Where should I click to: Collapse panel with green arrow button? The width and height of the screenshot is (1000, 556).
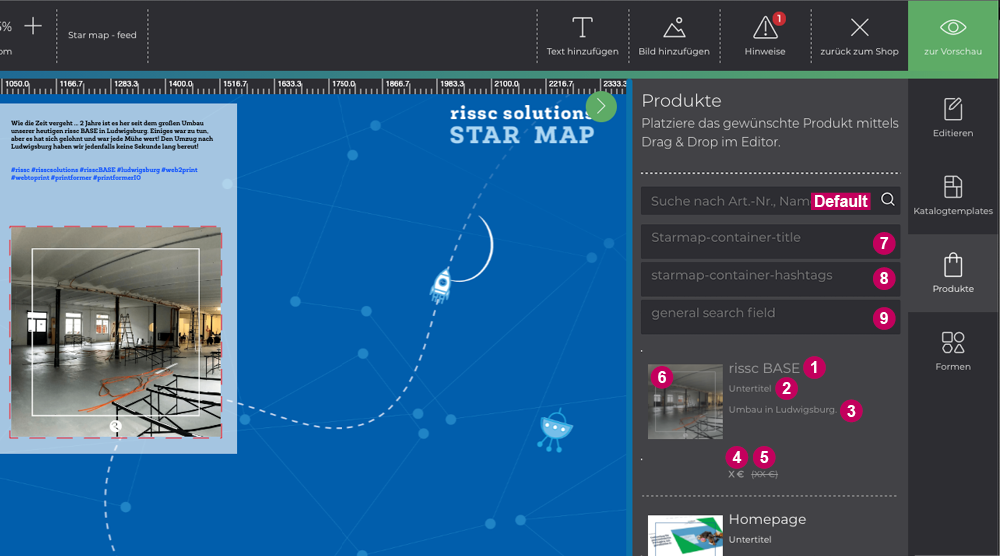click(x=601, y=106)
